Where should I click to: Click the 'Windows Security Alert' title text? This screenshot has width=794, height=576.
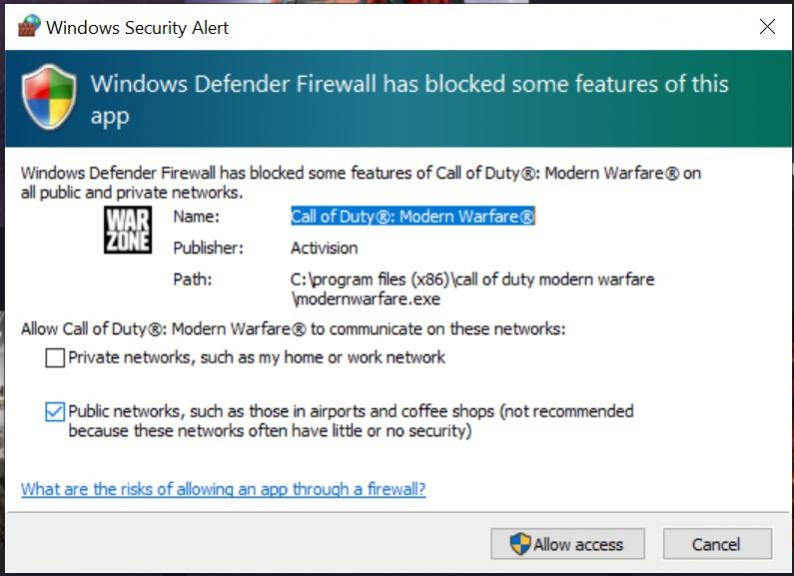click(x=137, y=27)
